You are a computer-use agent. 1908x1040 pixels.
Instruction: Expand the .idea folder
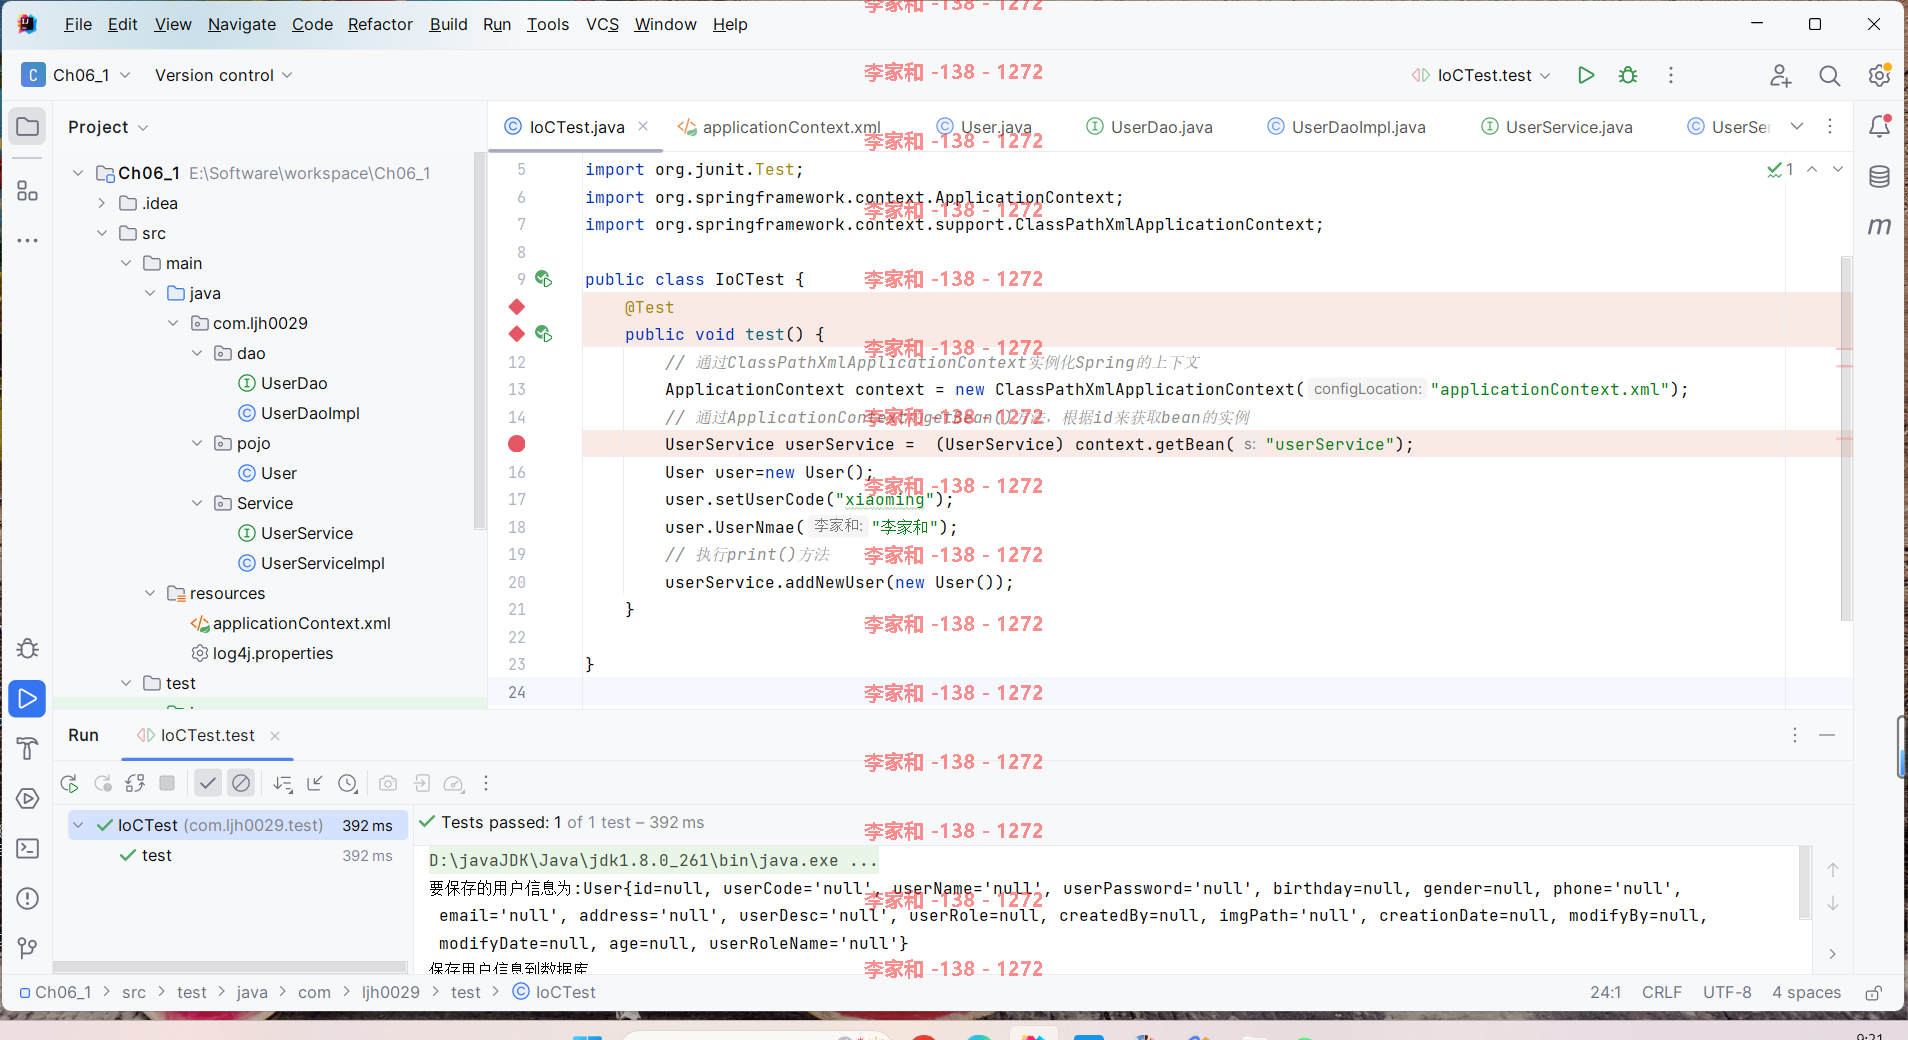[x=101, y=203]
